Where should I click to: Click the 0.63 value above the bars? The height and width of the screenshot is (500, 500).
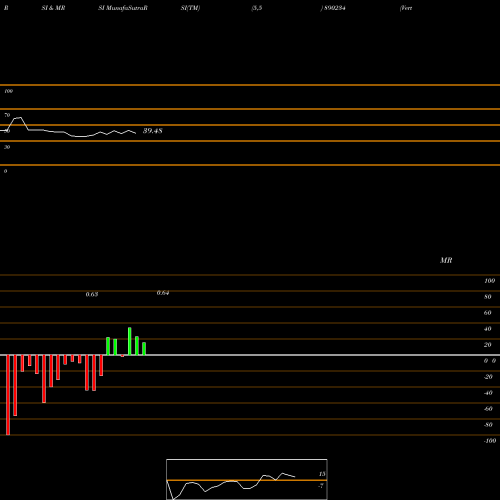click(x=92, y=294)
